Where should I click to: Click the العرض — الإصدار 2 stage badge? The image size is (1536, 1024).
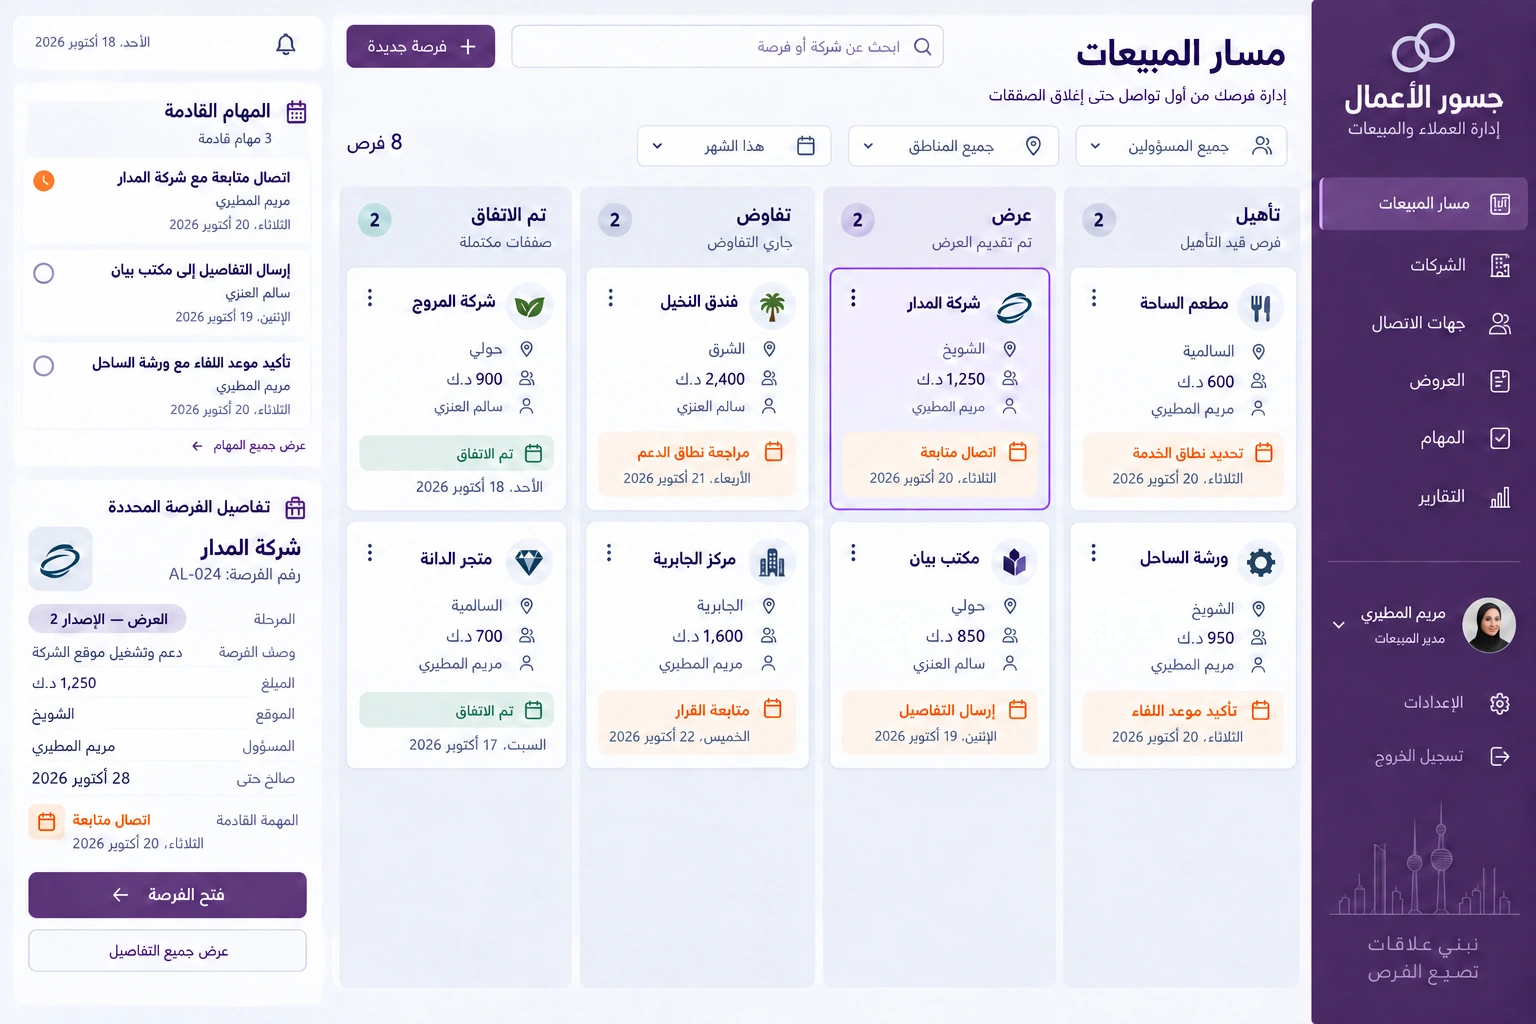[x=108, y=619]
